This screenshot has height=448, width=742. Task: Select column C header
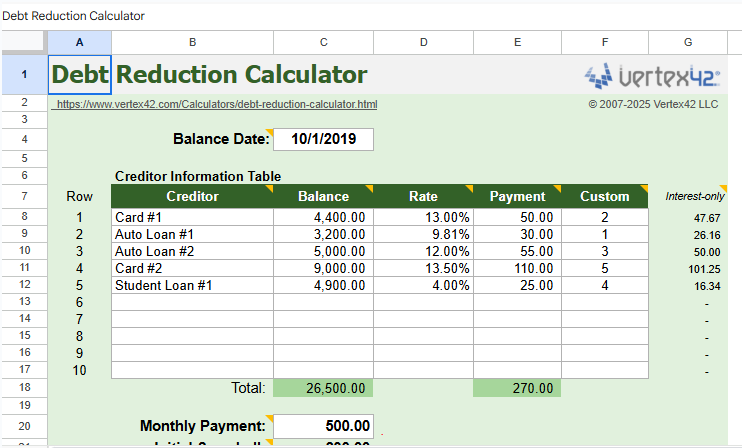323,42
